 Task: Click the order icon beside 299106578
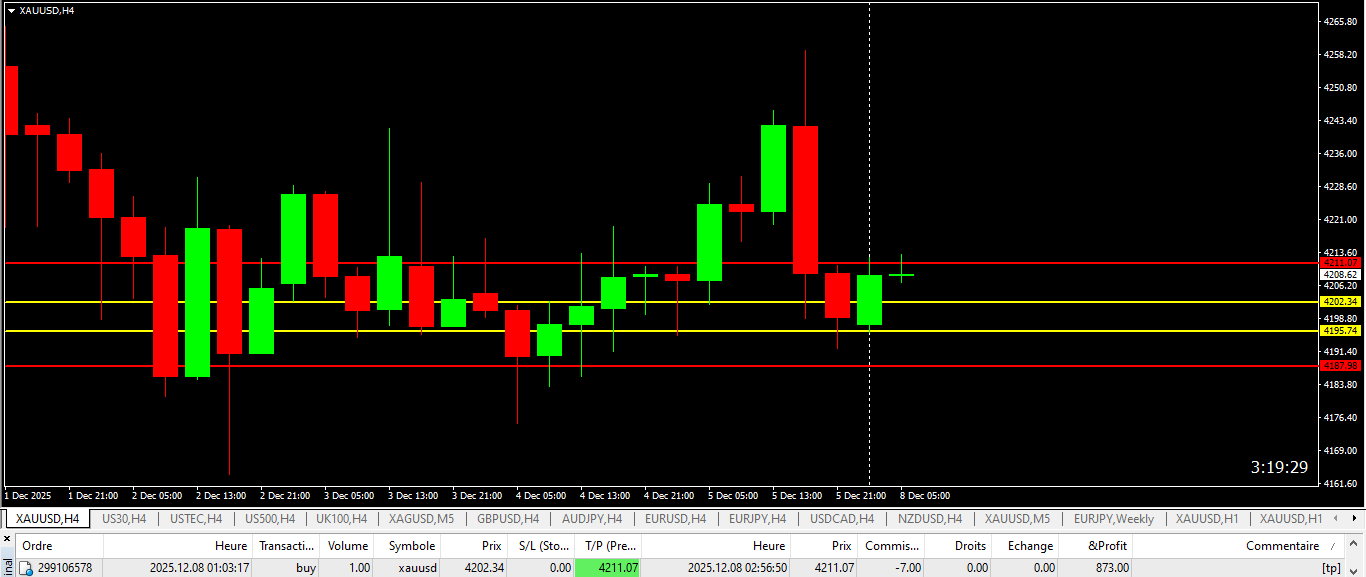pos(27,568)
